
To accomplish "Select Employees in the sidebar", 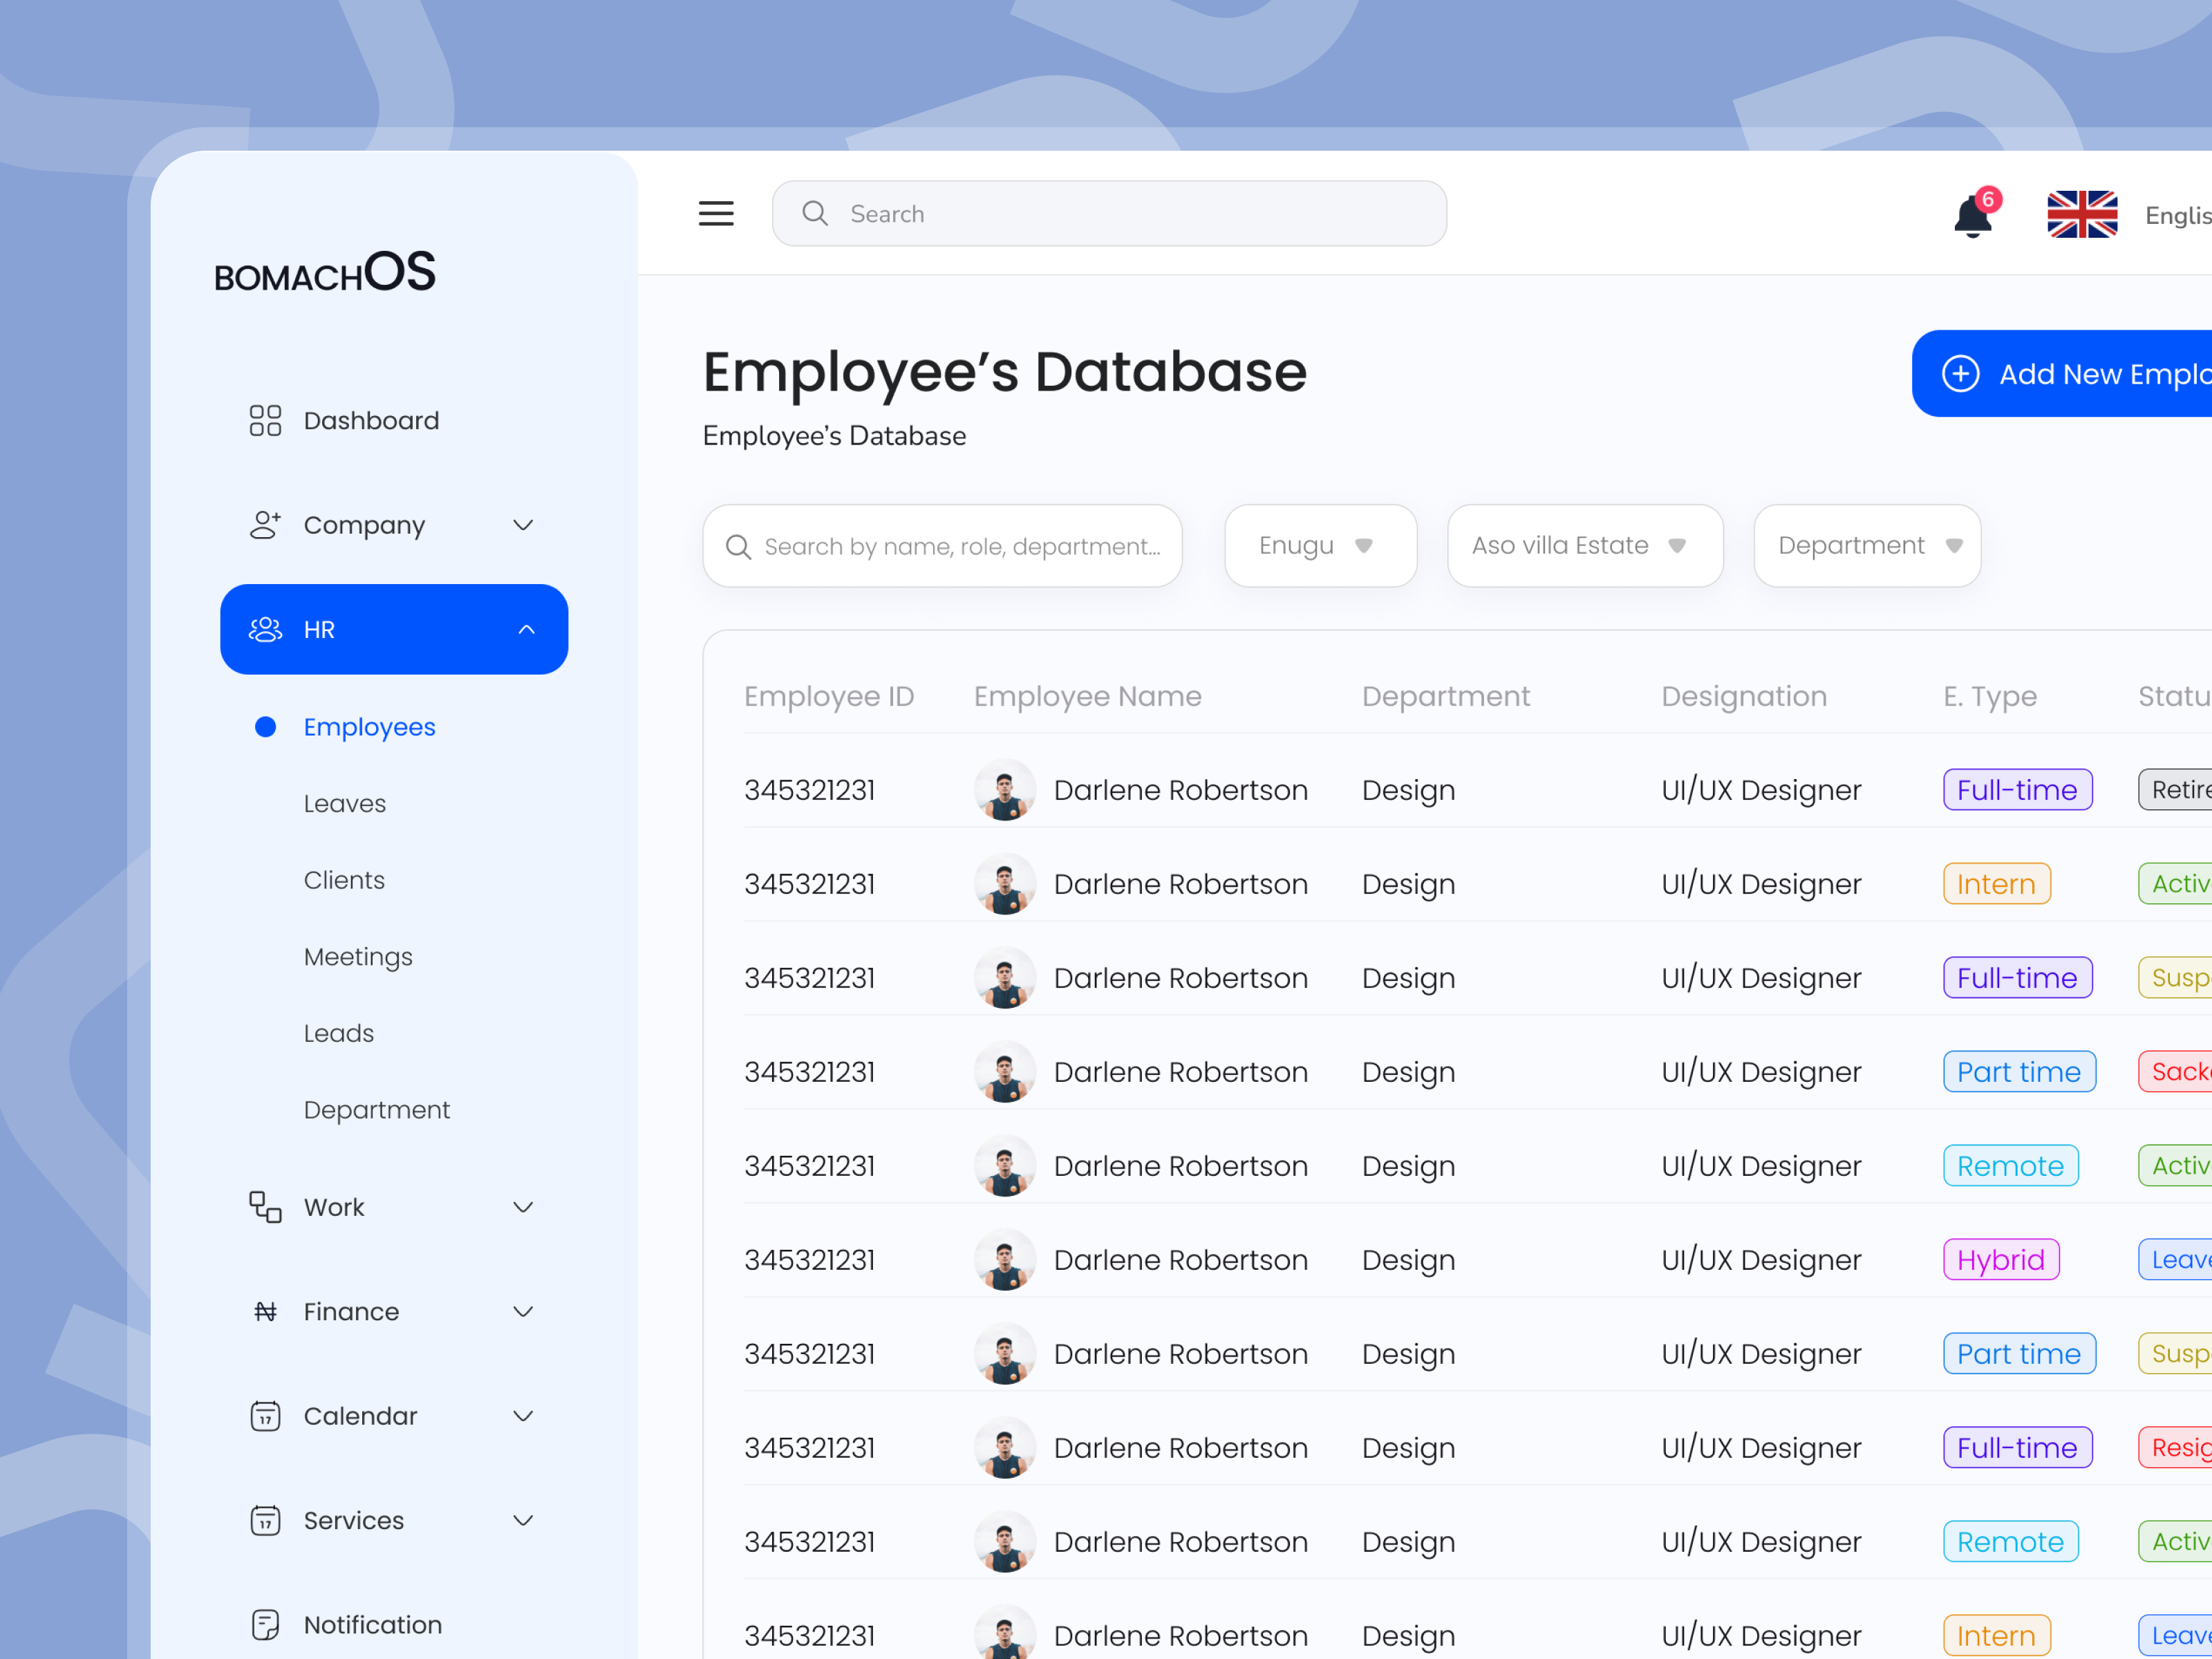I will 369,727.
